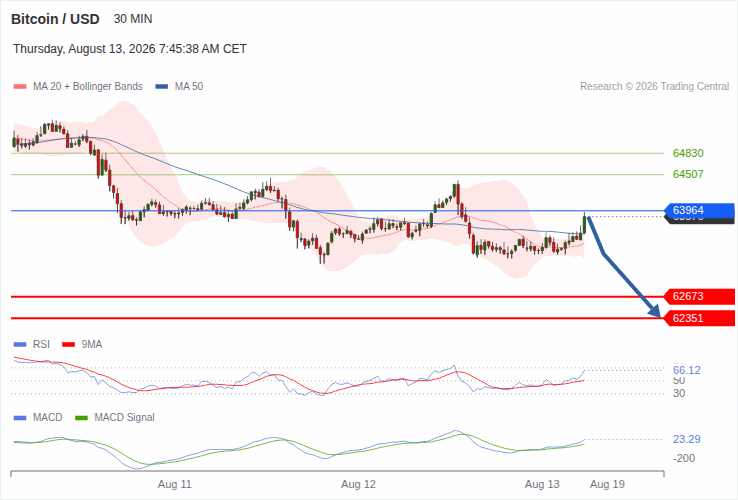Screen dimensions: 738x500
Task: Click the MA 20 + Bollinger Bands legend swatch
Action: pos(20,87)
